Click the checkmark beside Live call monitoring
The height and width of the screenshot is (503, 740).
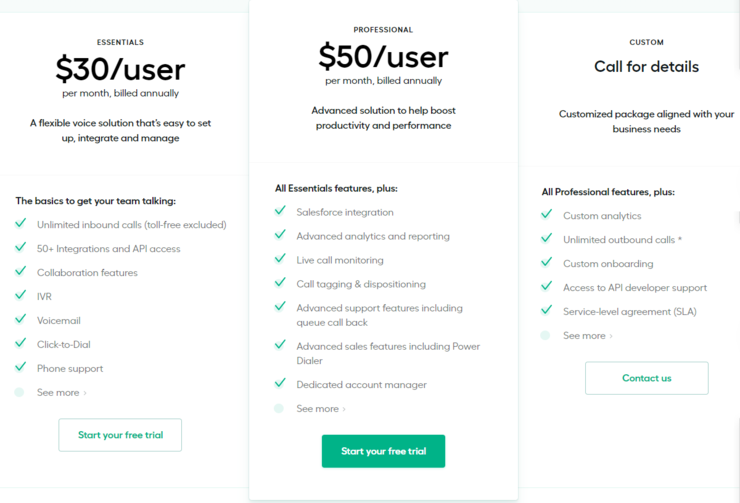(280, 259)
